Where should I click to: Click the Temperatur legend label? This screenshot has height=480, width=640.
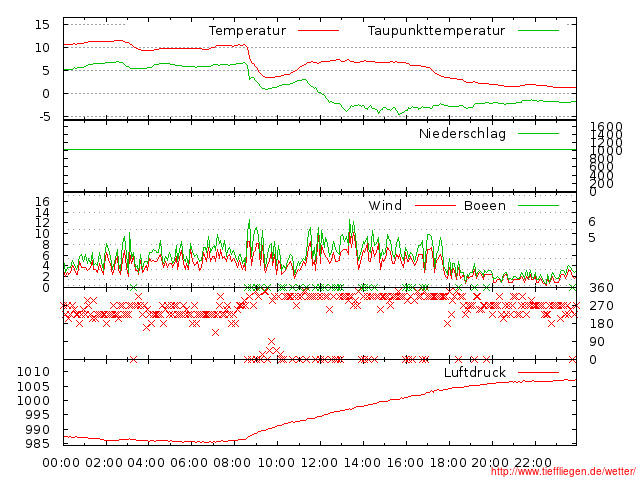247,31
